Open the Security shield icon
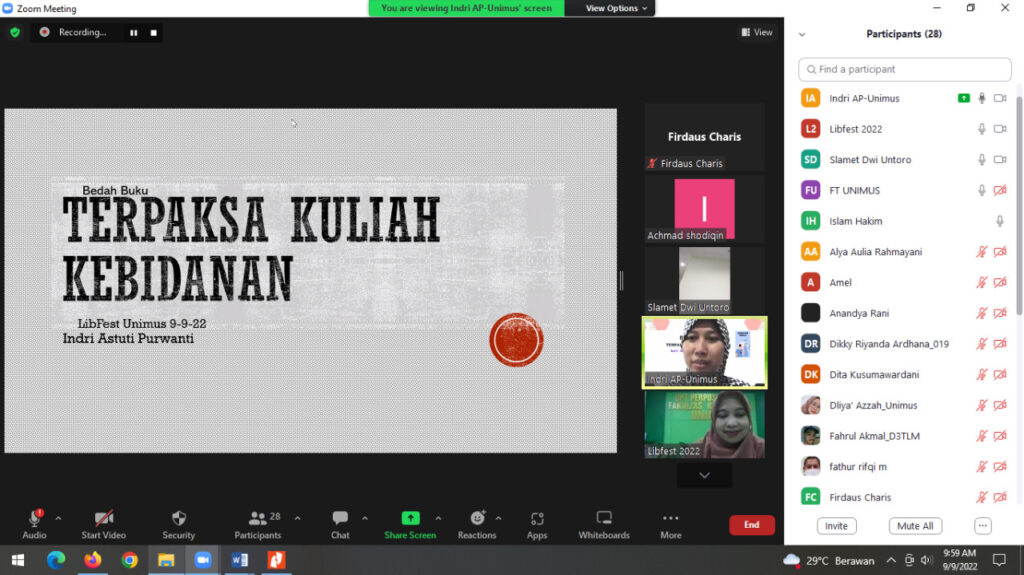This screenshot has width=1024, height=575. [x=178, y=518]
